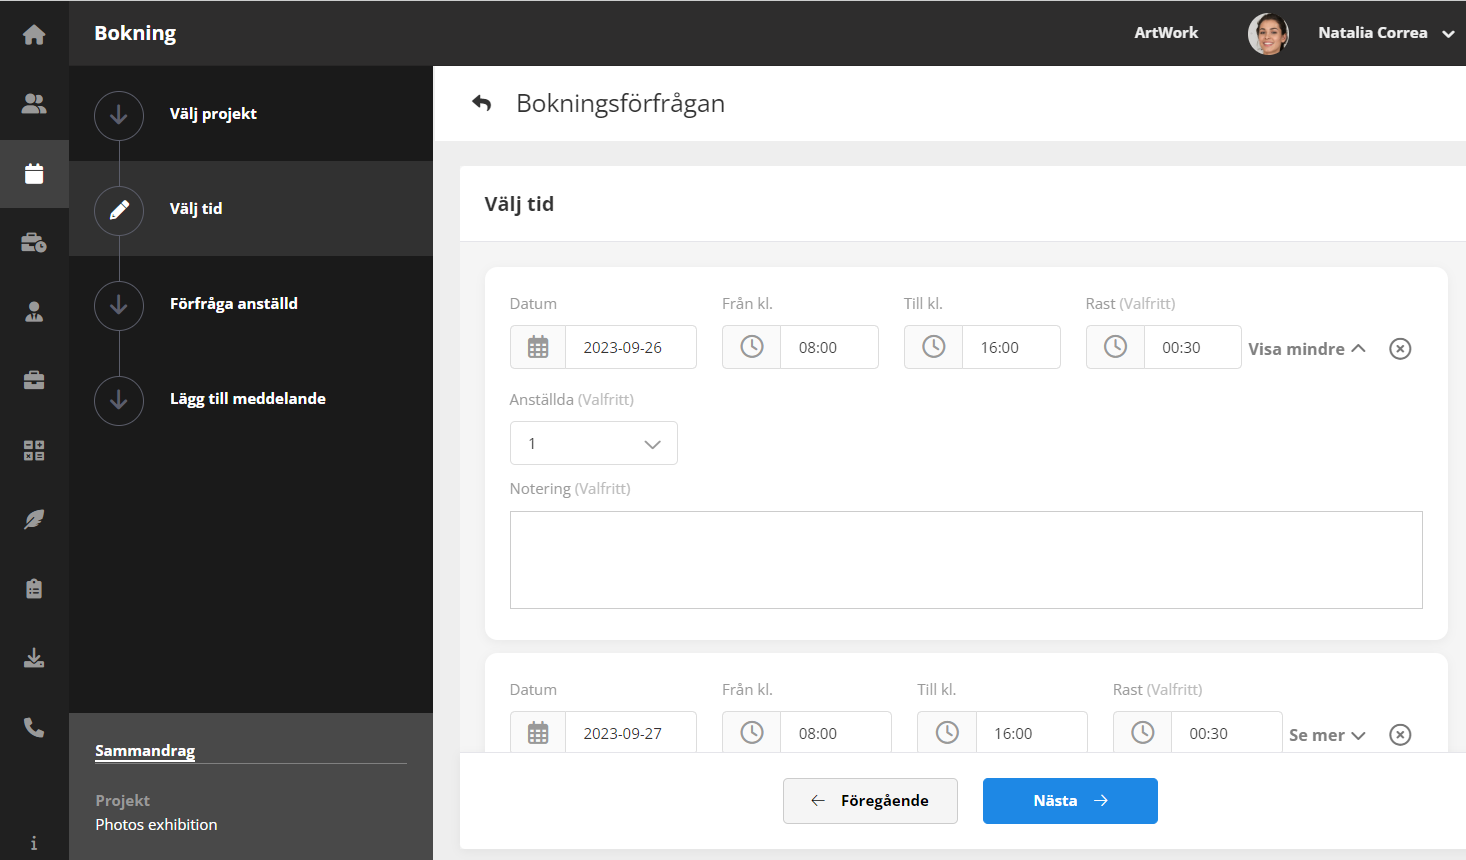The image size is (1466, 860).
Task: Open the Anställda dropdown
Action: point(593,443)
